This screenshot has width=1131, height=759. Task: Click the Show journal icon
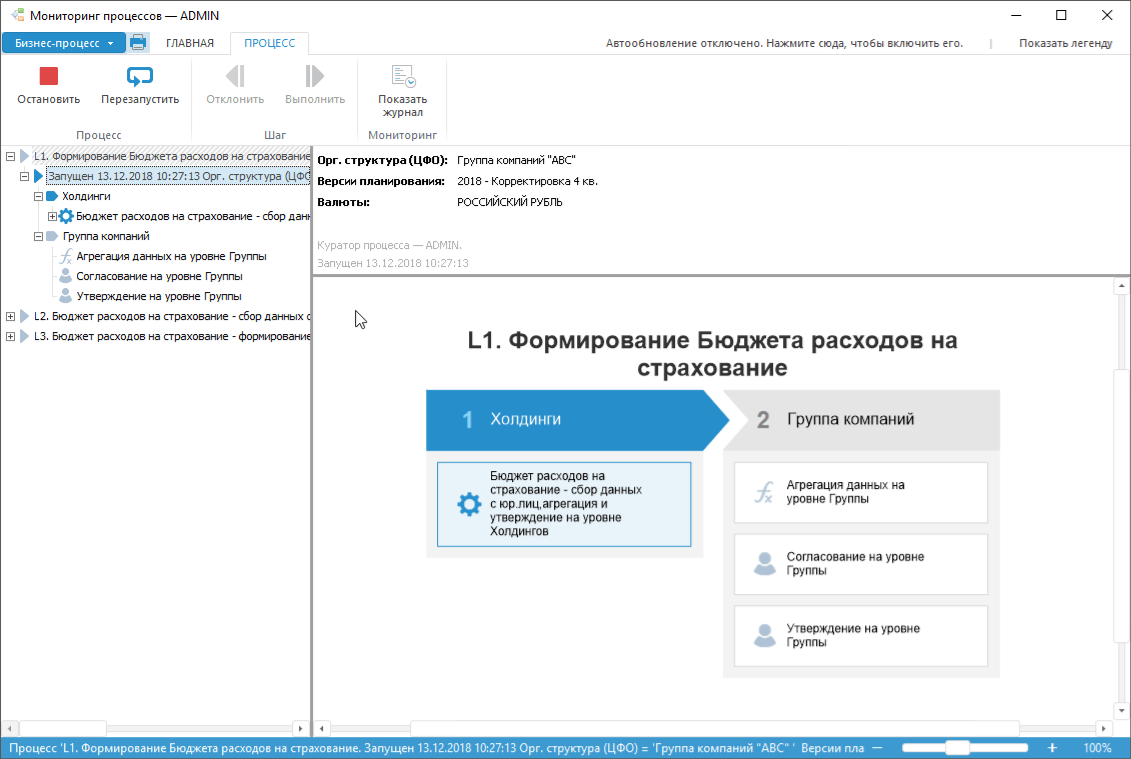click(x=402, y=77)
